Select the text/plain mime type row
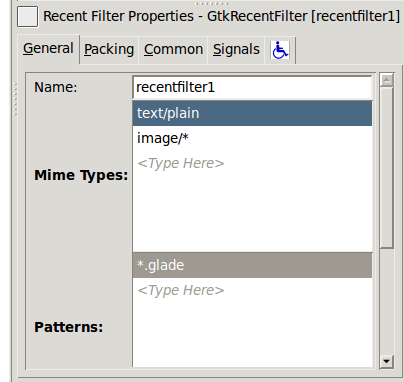The image size is (404, 382). [252, 113]
